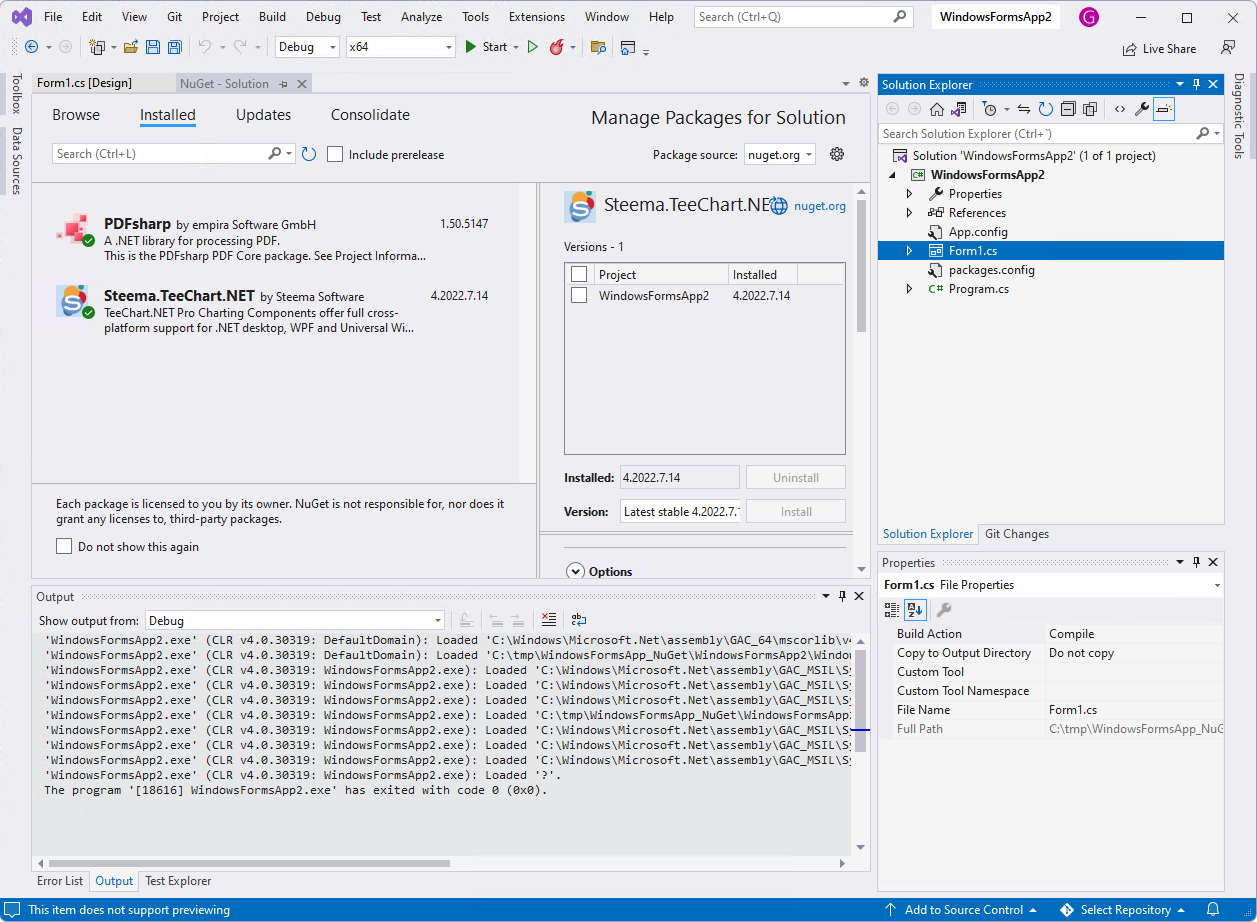Open the Package source nuget.org dropdown
This screenshot has width=1257, height=922.
pos(780,154)
